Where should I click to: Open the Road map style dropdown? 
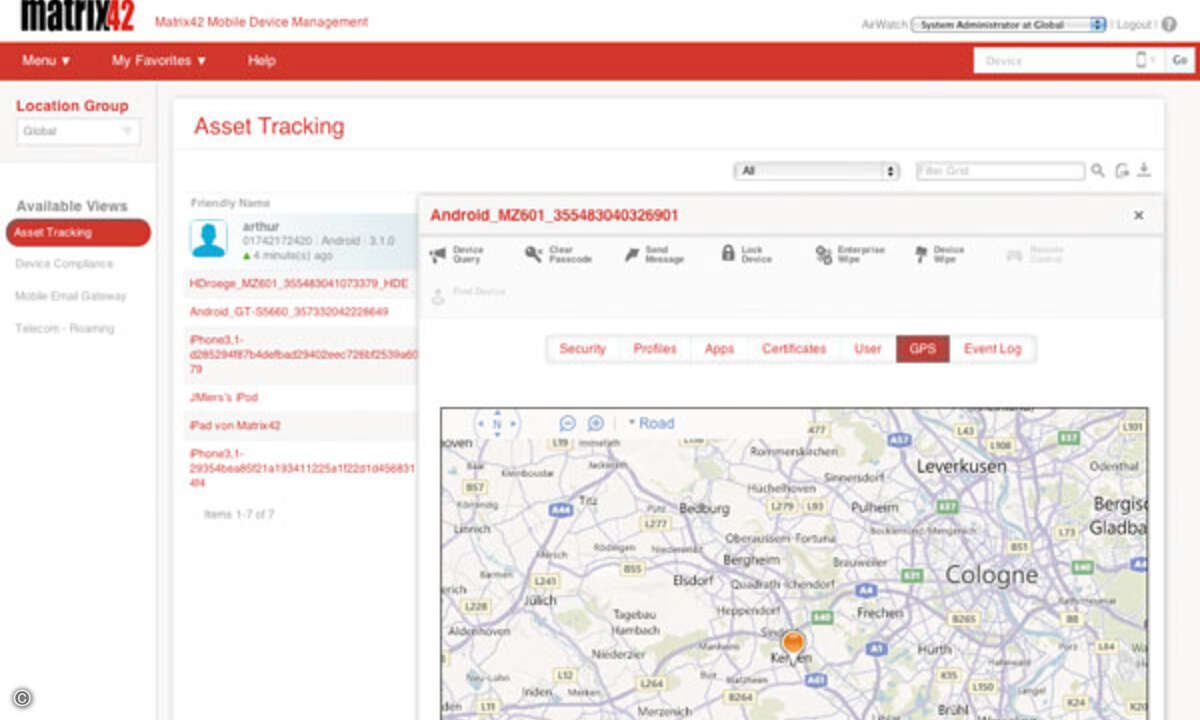click(651, 423)
